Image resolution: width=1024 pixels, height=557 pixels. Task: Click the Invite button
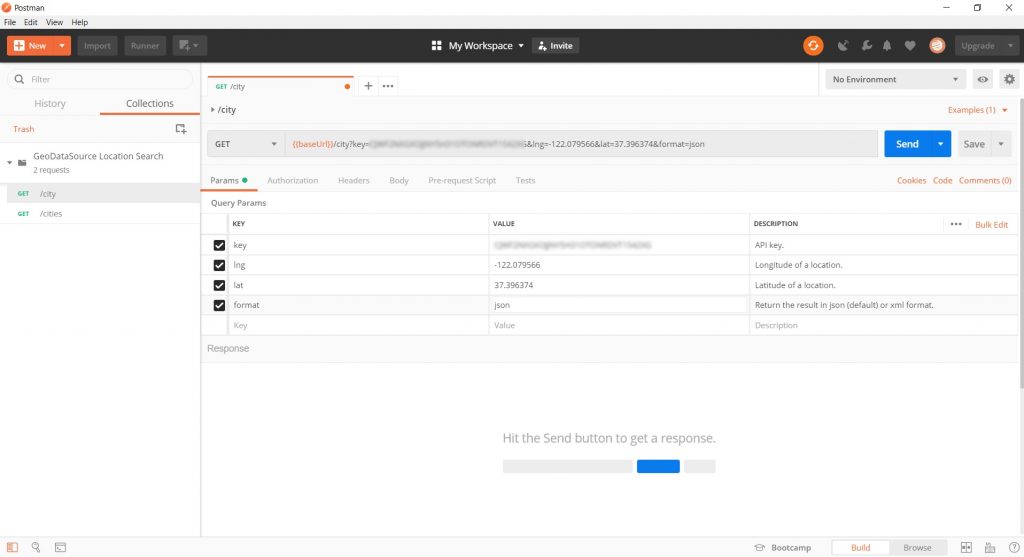(555, 46)
